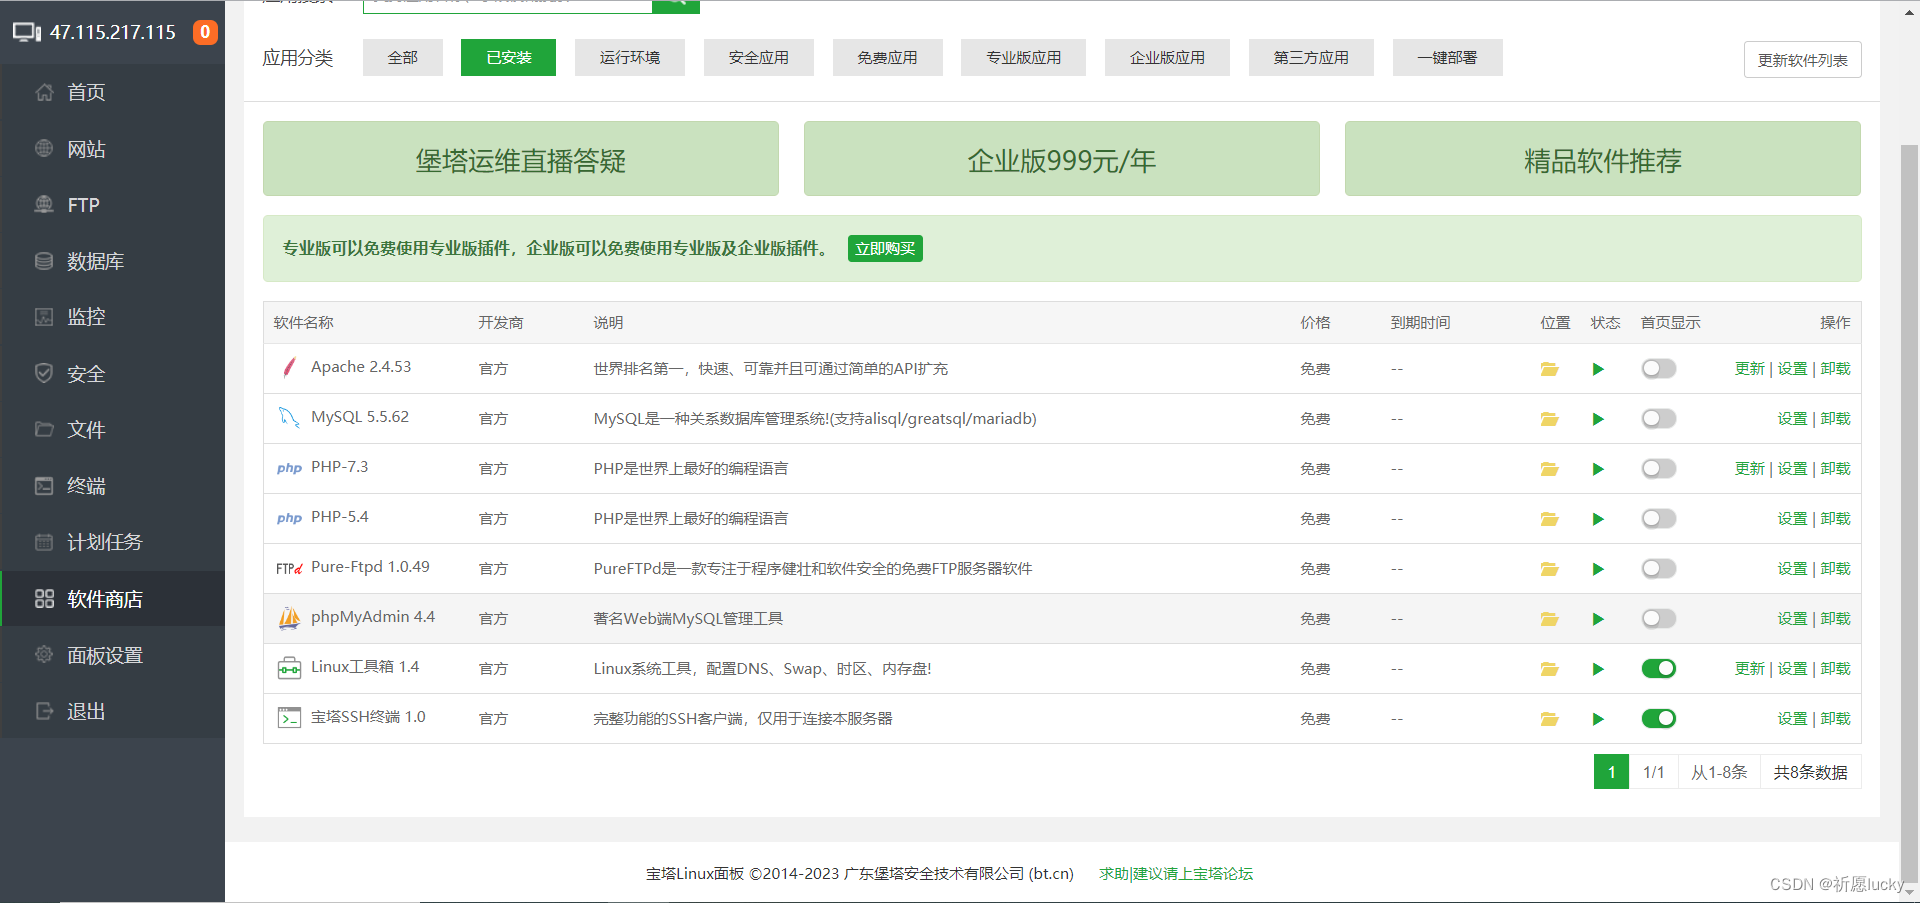Open 监控 in the sidebar

tap(112, 317)
